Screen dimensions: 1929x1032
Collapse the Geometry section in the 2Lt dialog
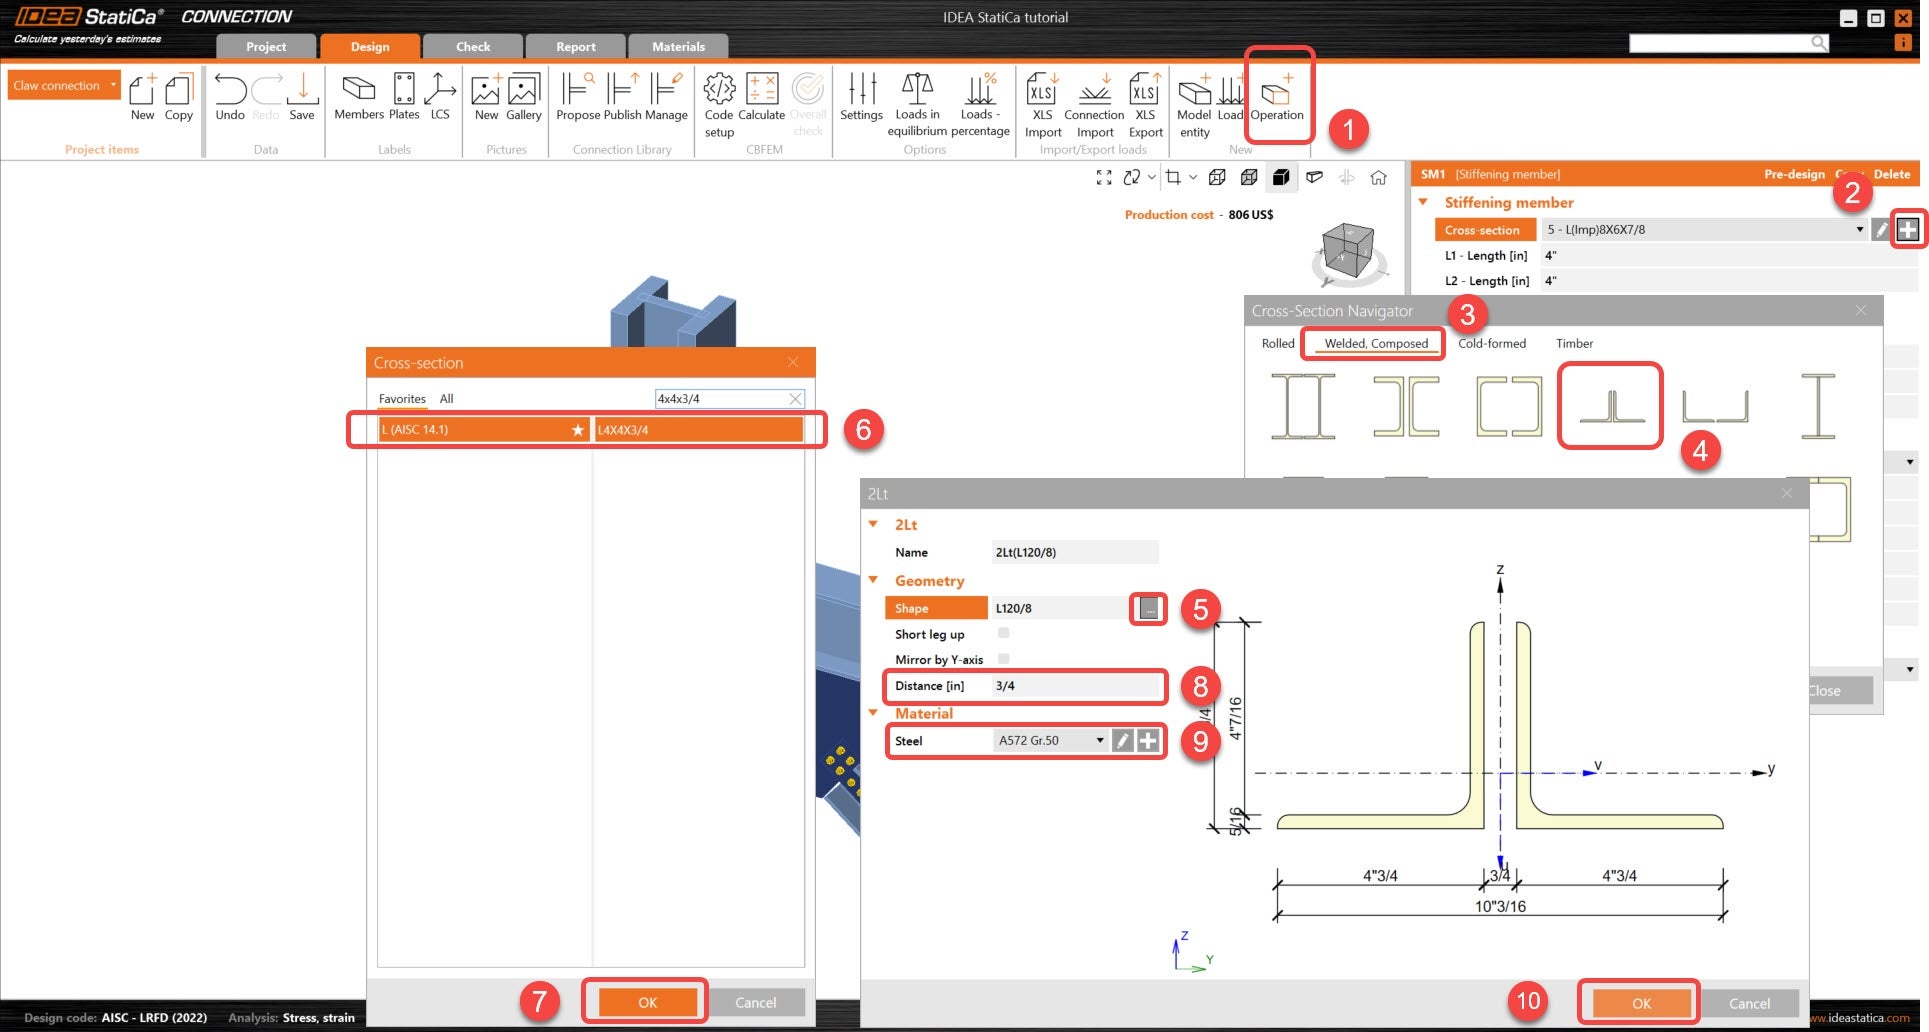coord(874,580)
